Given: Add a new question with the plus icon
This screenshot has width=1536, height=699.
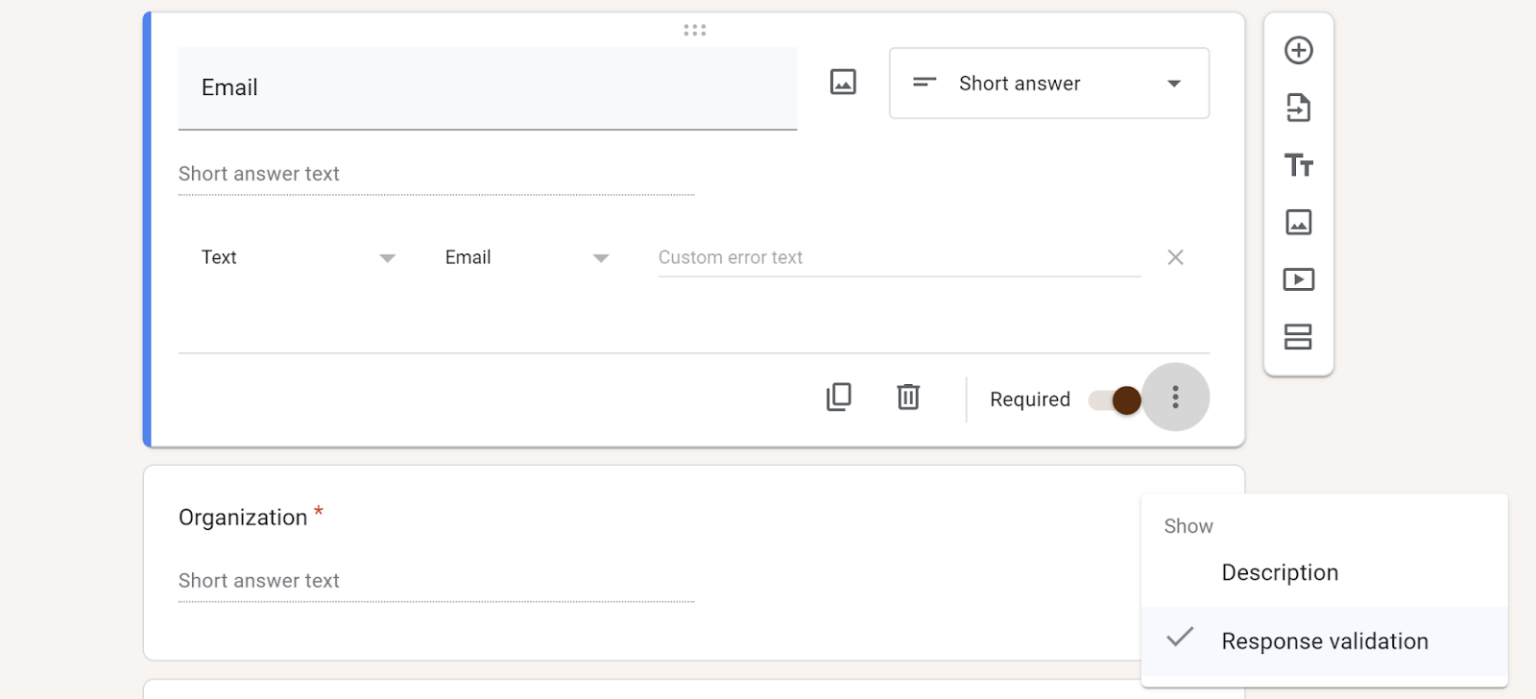Looking at the screenshot, I should [x=1299, y=49].
